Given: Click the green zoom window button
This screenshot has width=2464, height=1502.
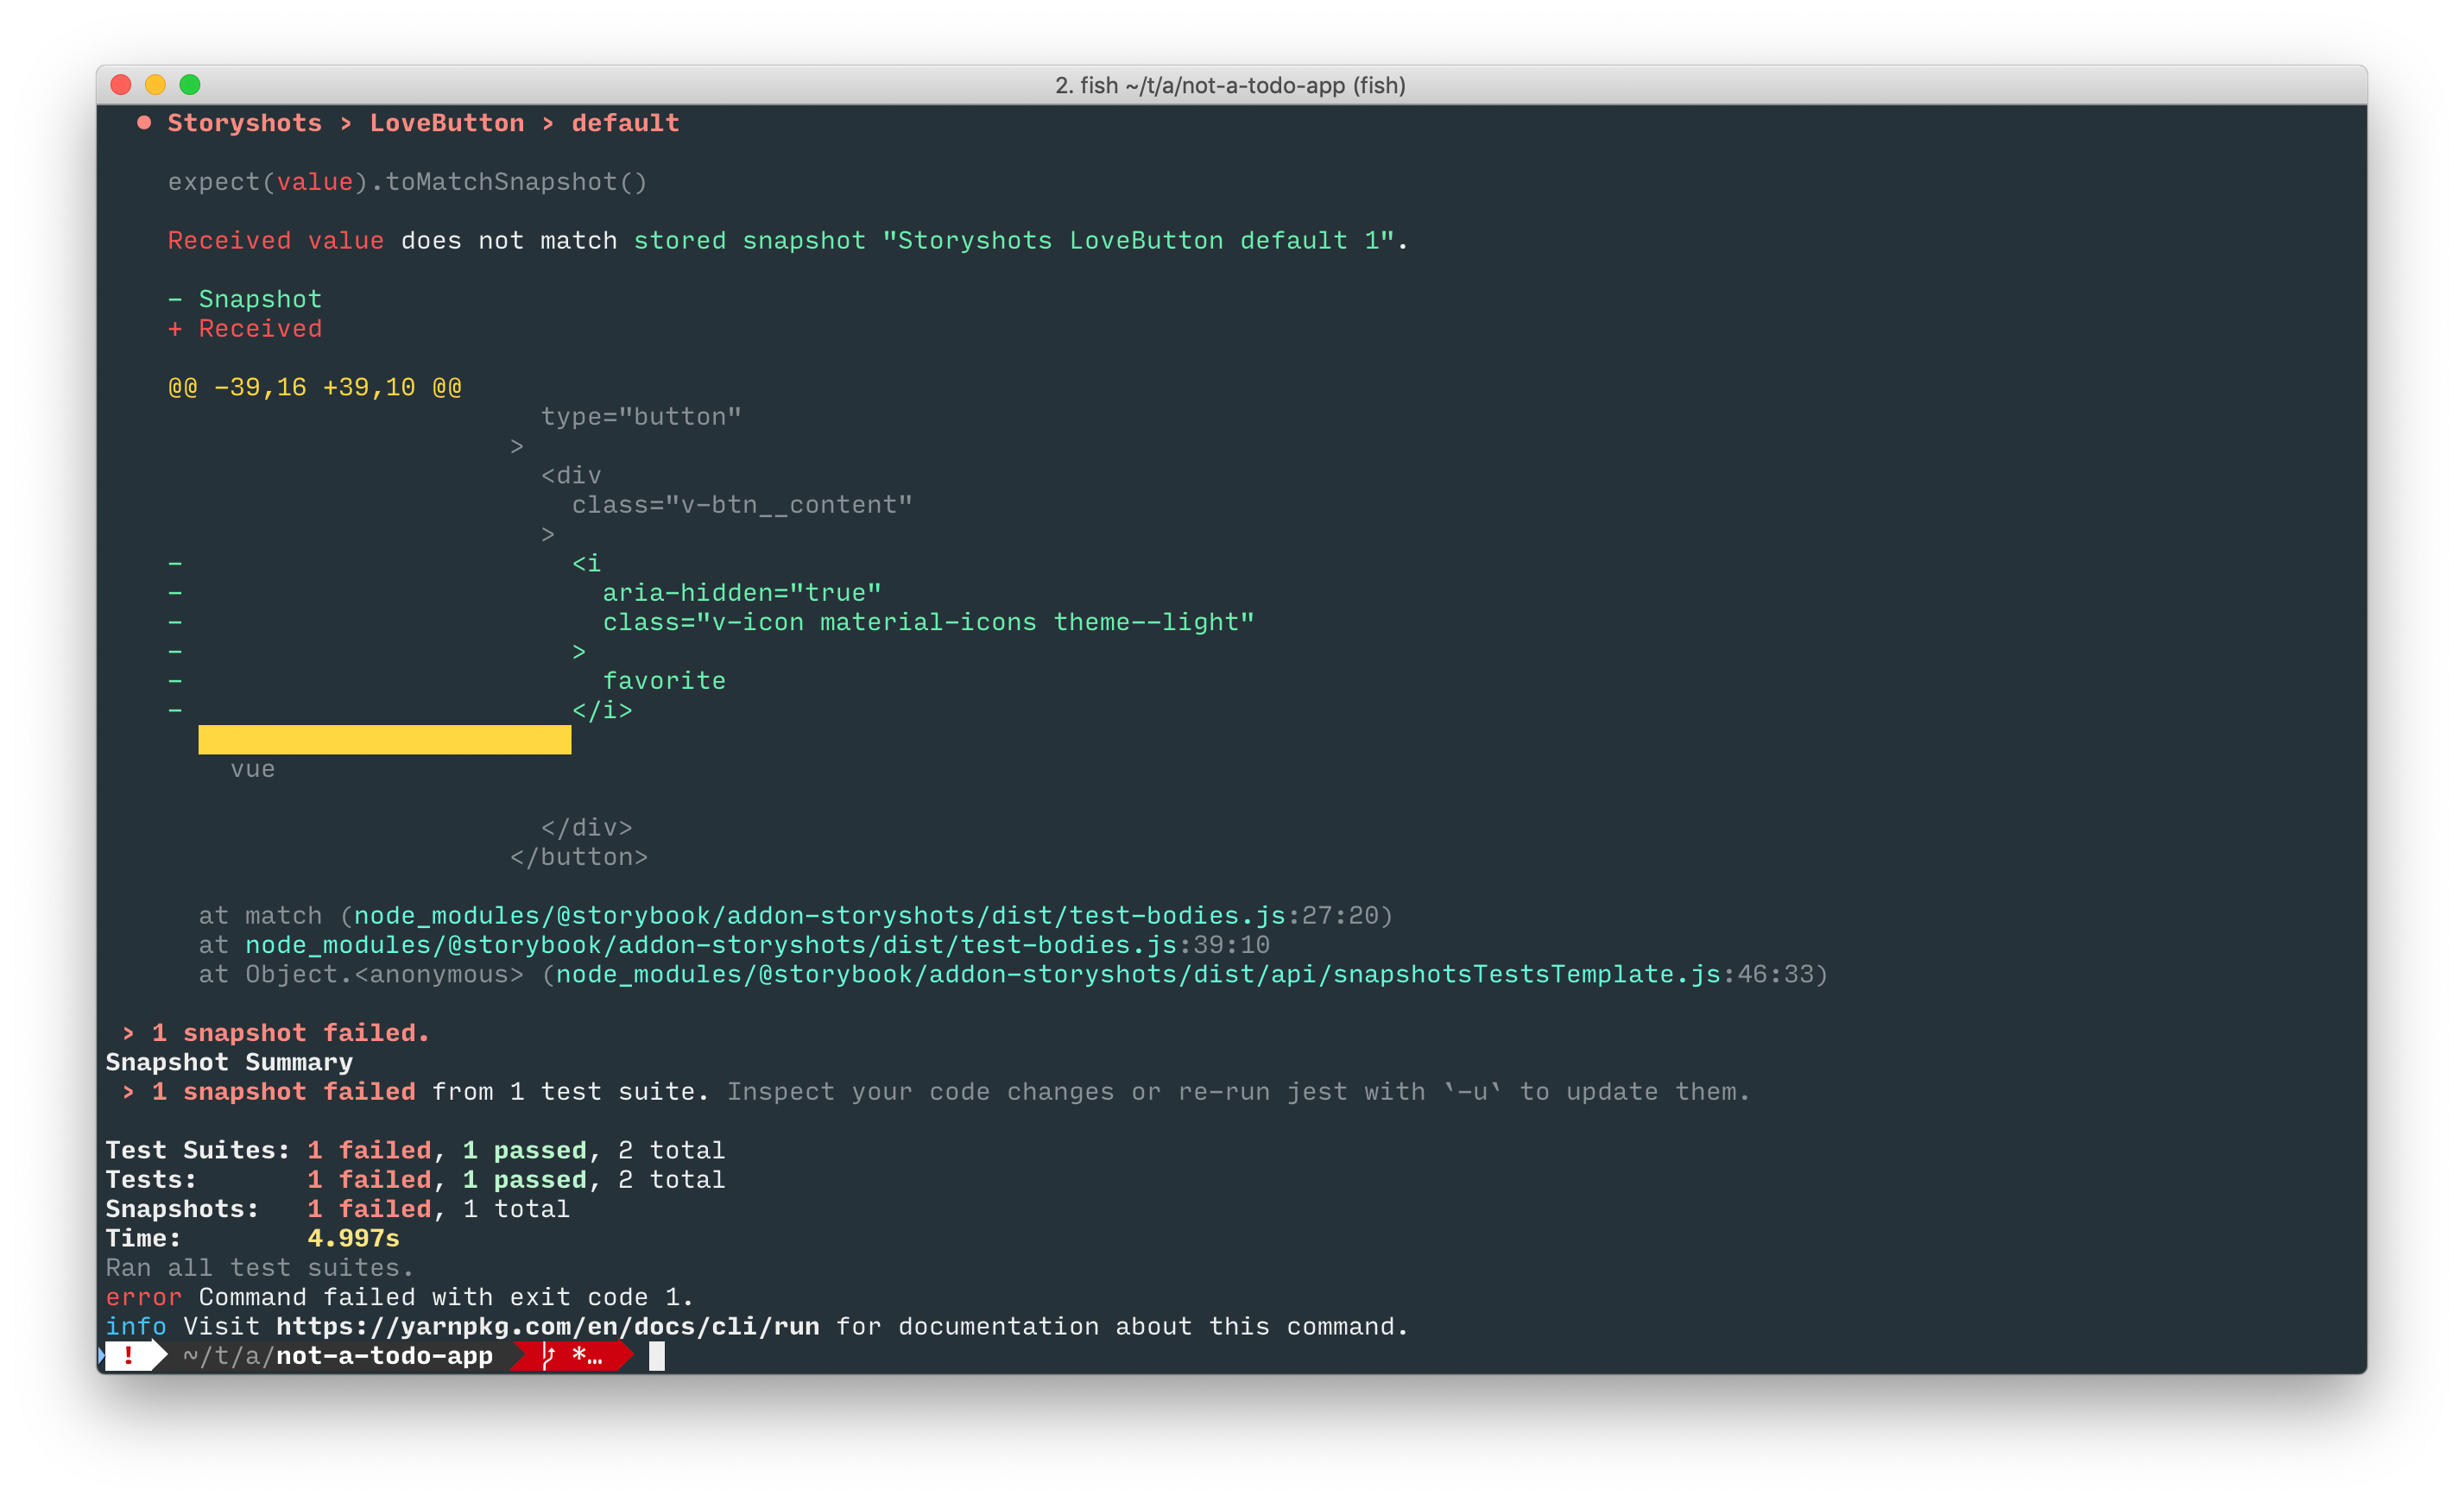Looking at the screenshot, I should pos(190,85).
